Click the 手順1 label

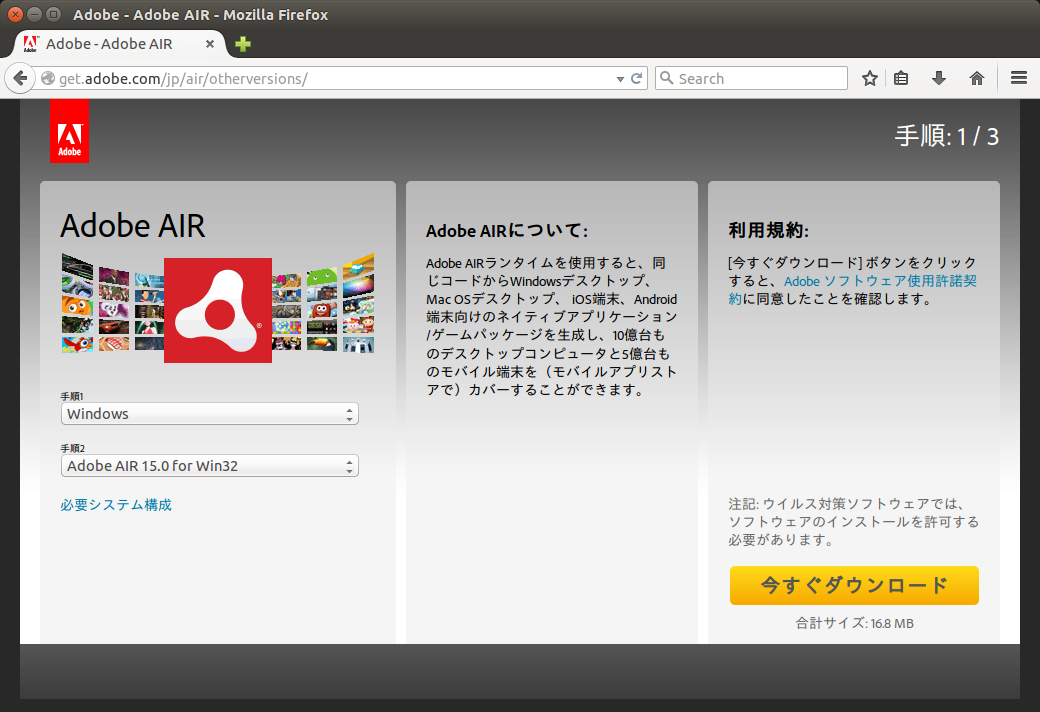click(72, 396)
